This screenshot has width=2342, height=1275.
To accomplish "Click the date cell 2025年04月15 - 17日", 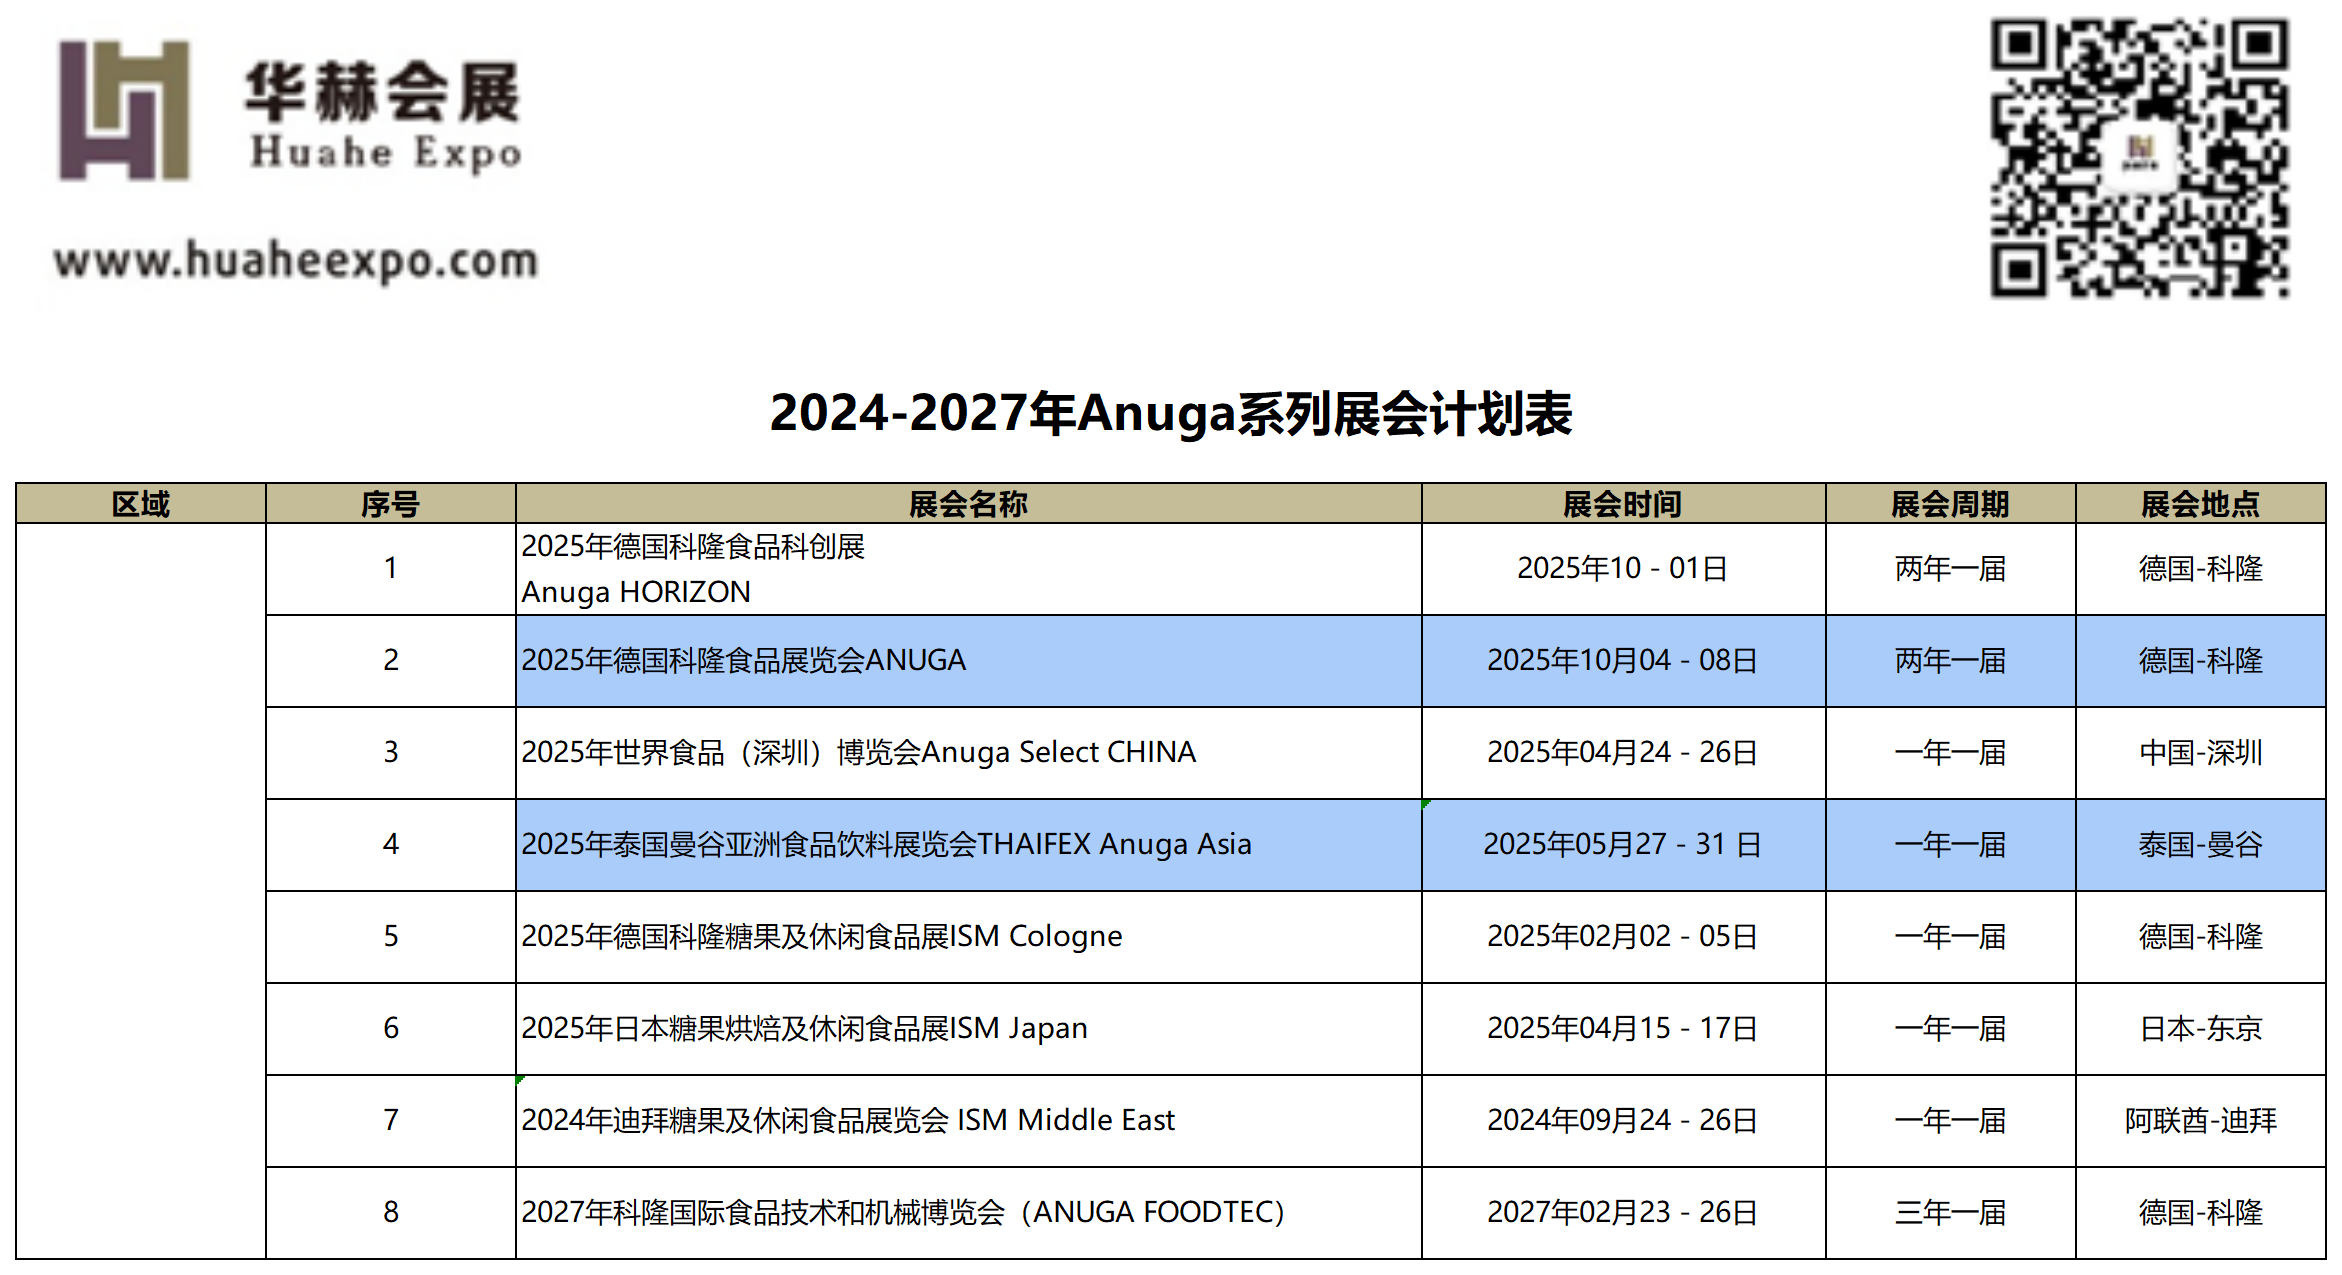I will 1624,1029.
